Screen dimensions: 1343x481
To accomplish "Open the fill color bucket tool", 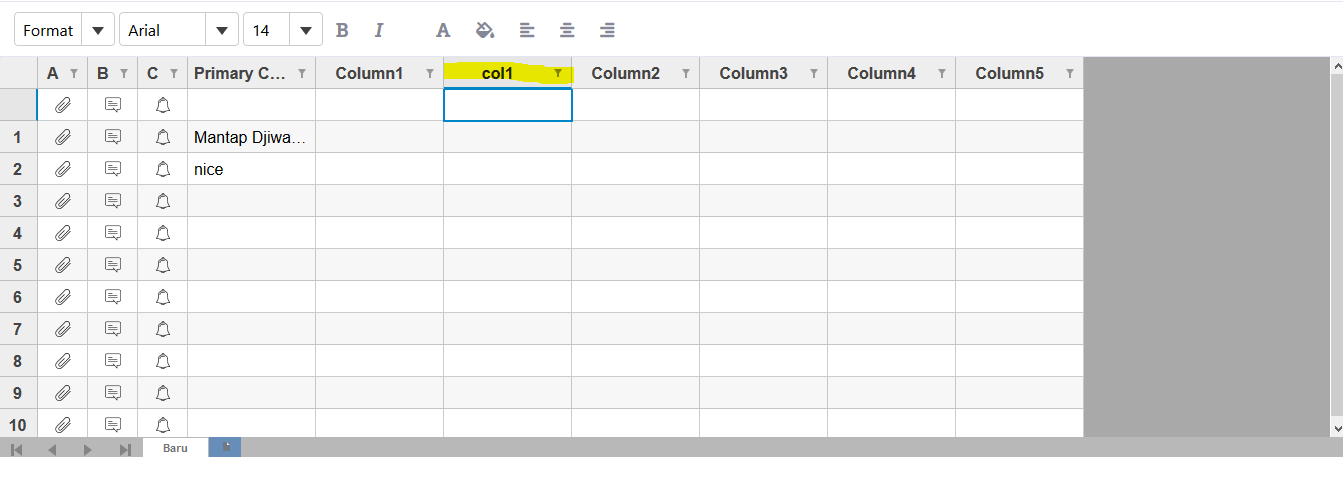I will click(485, 30).
